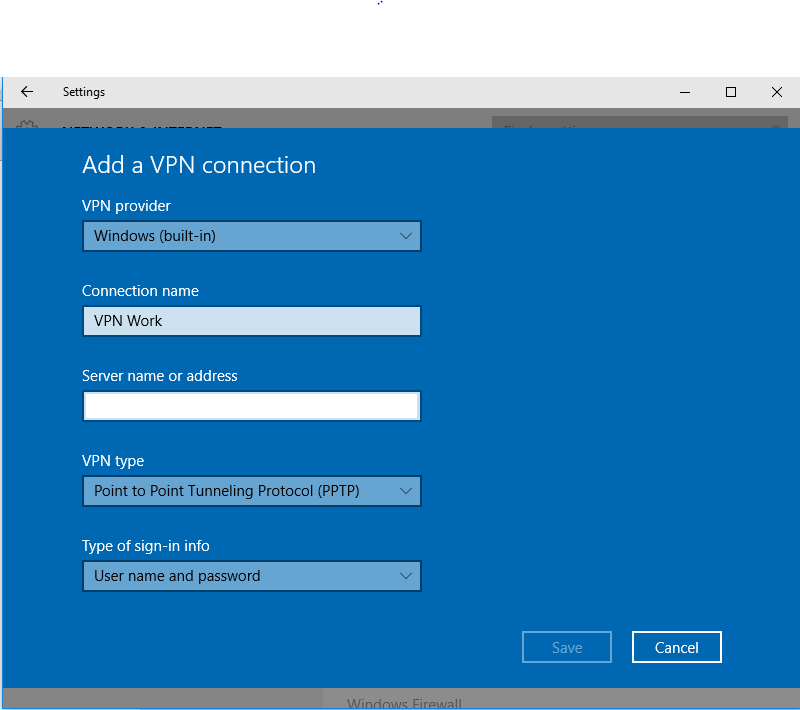Click the chevron arrow in VPN type box

pyautogui.click(x=406, y=491)
